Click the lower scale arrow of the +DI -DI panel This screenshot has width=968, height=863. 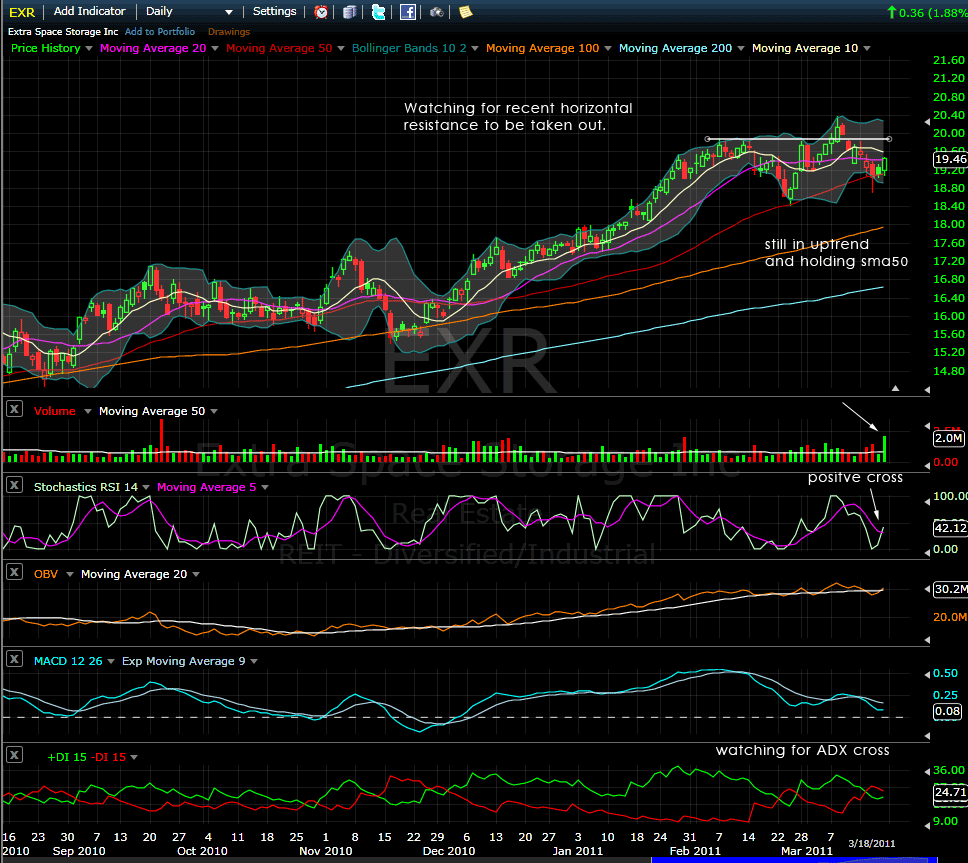click(x=927, y=825)
